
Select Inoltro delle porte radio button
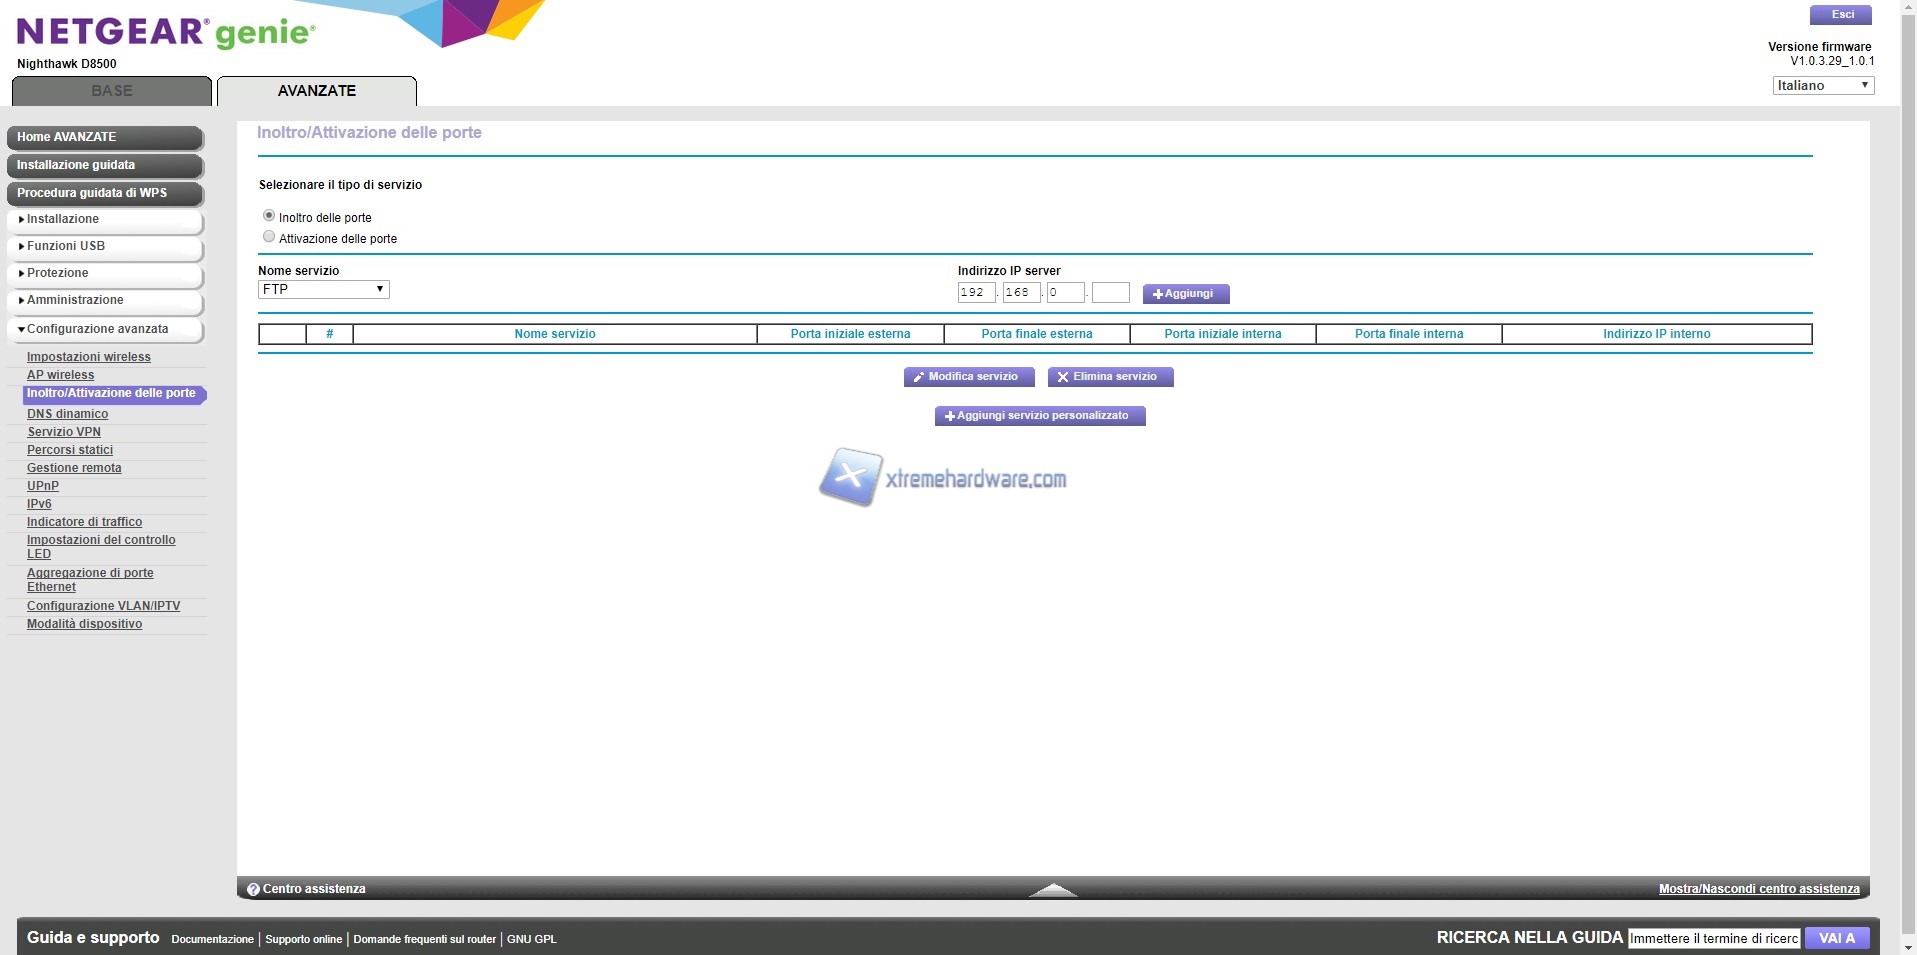(269, 216)
